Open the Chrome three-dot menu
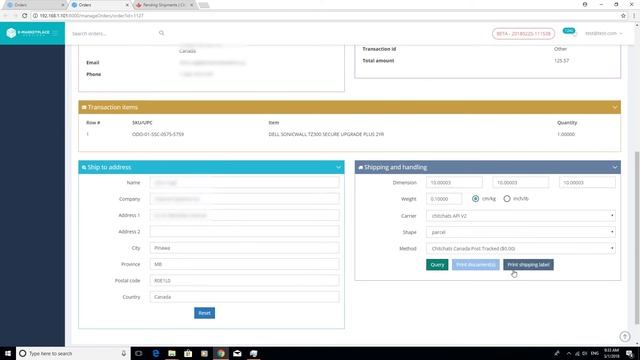The width and height of the screenshot is (640, 360). pyautogui.click(x=634, y=16)
